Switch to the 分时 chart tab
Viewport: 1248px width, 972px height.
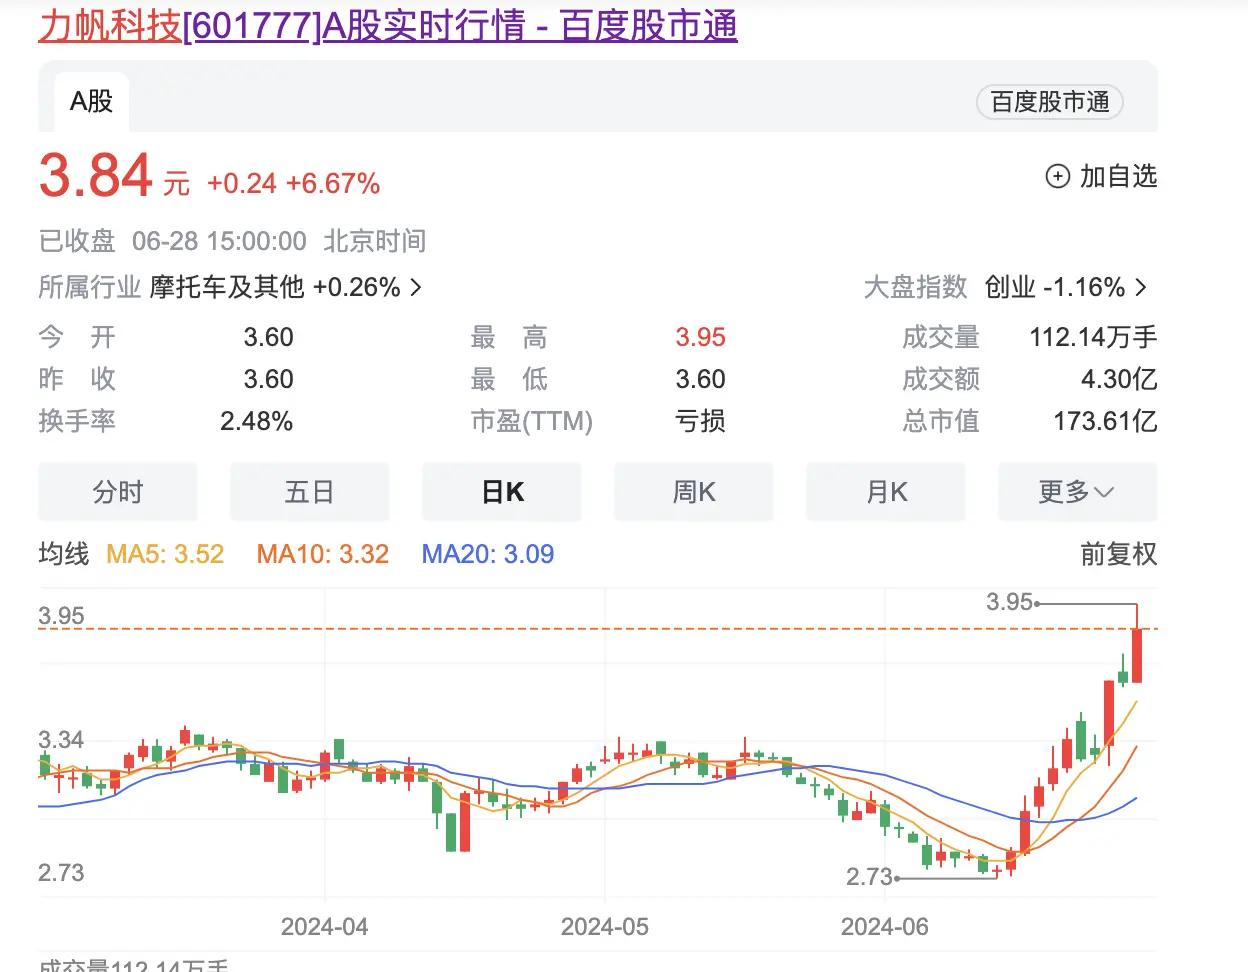coord(118,492)
